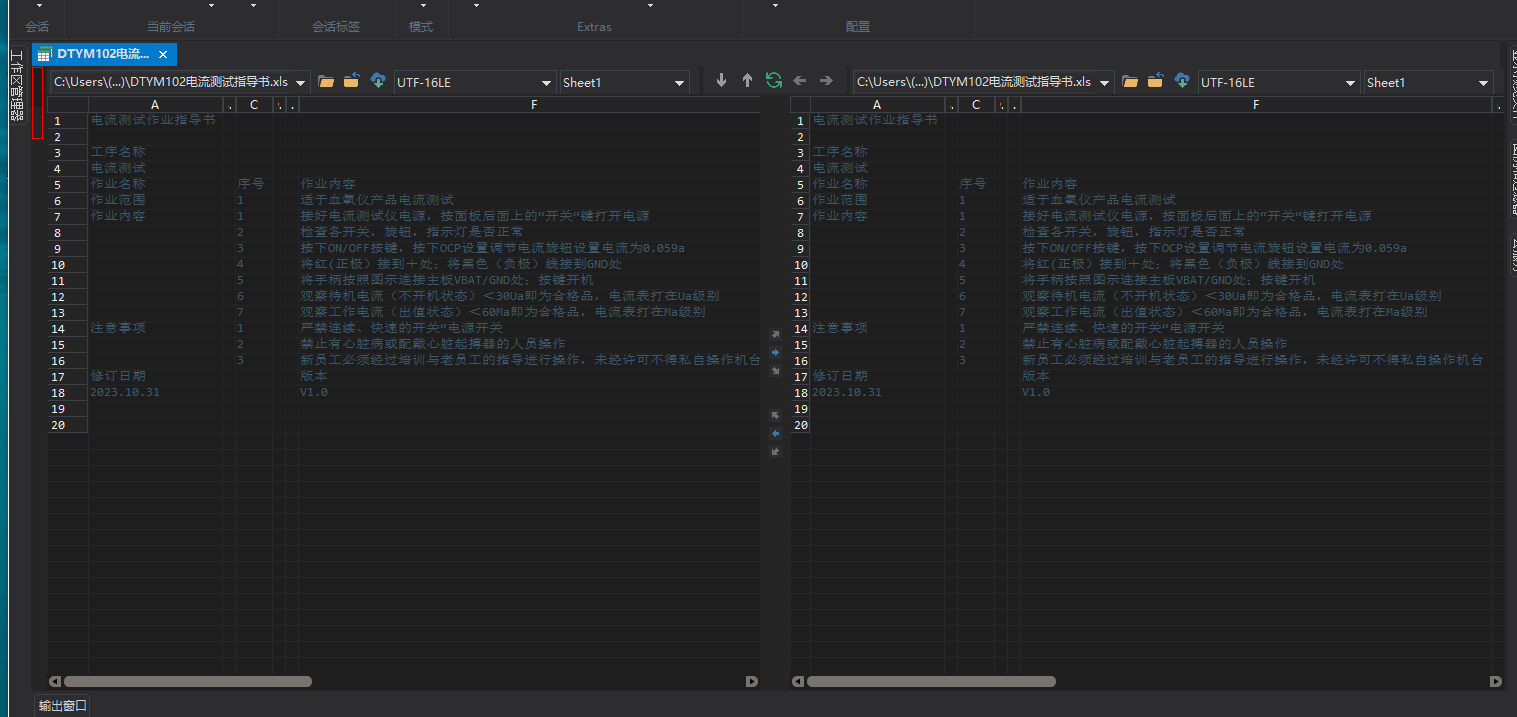Screen dimensions: 1517x717
Task: Open file browser for right pane
Action: pos(1130,82)
